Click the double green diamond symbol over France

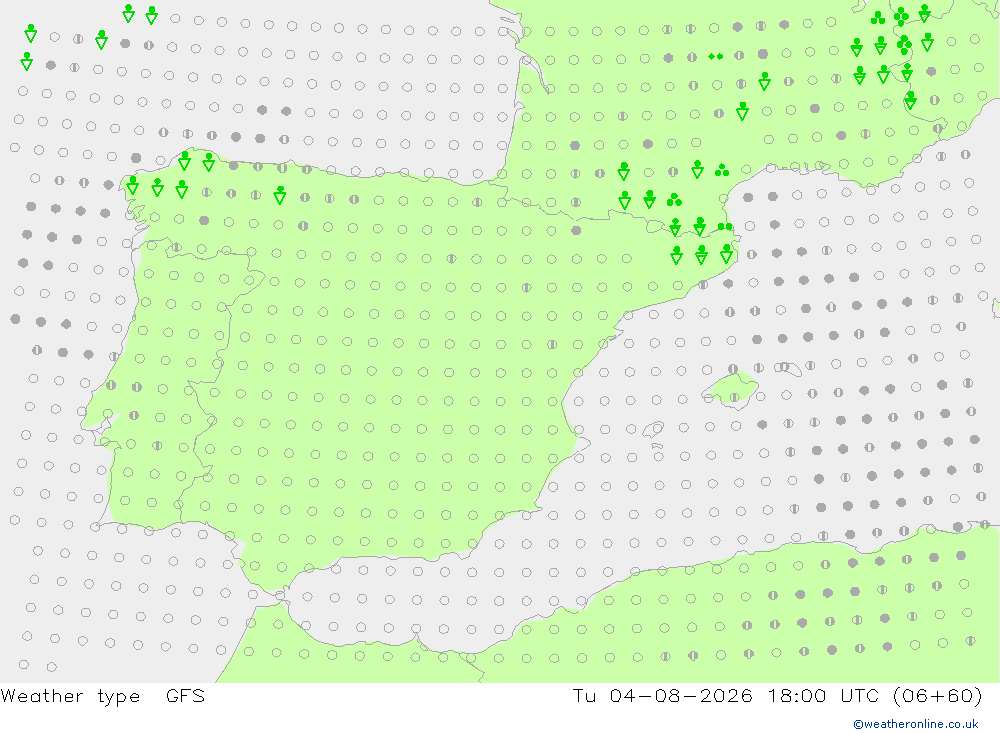716,57
